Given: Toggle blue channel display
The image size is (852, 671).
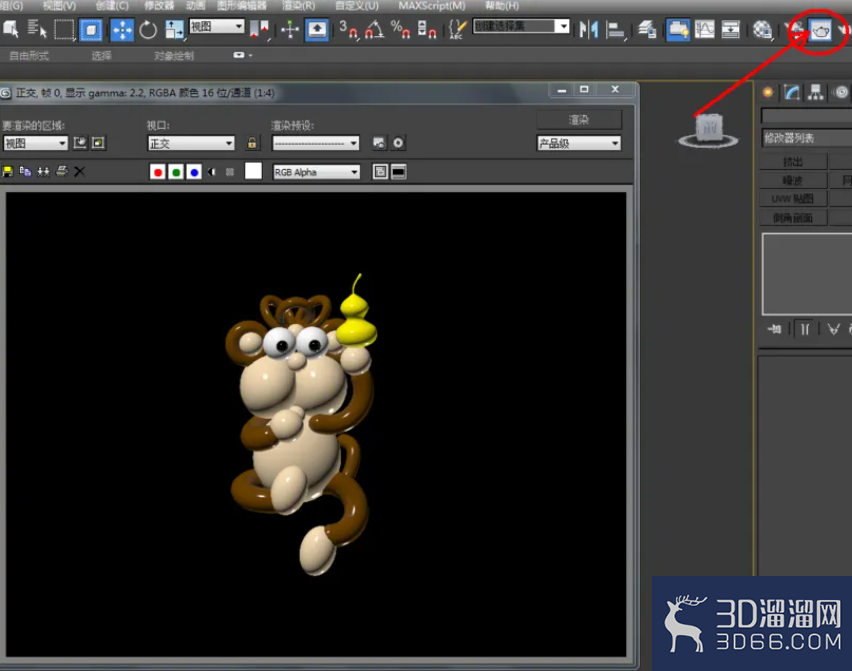Looking at the screenshot, I should pyautogui.click(x=194, y=172).
